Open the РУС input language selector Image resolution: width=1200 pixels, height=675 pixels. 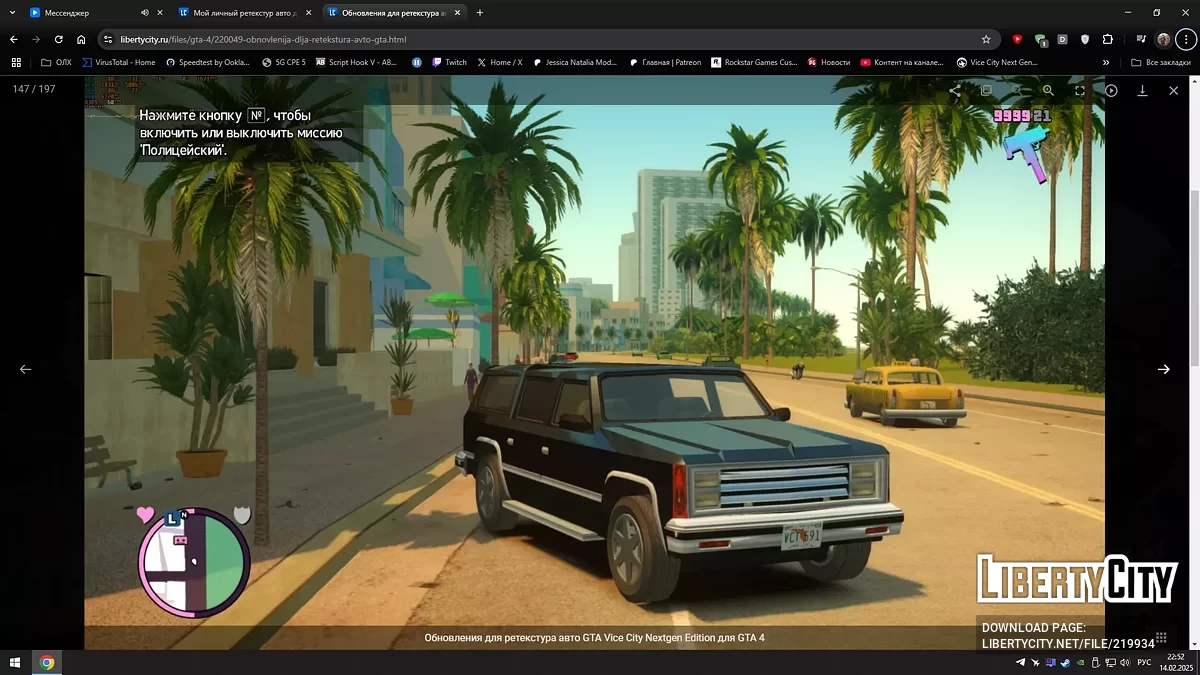point(1144,662)
